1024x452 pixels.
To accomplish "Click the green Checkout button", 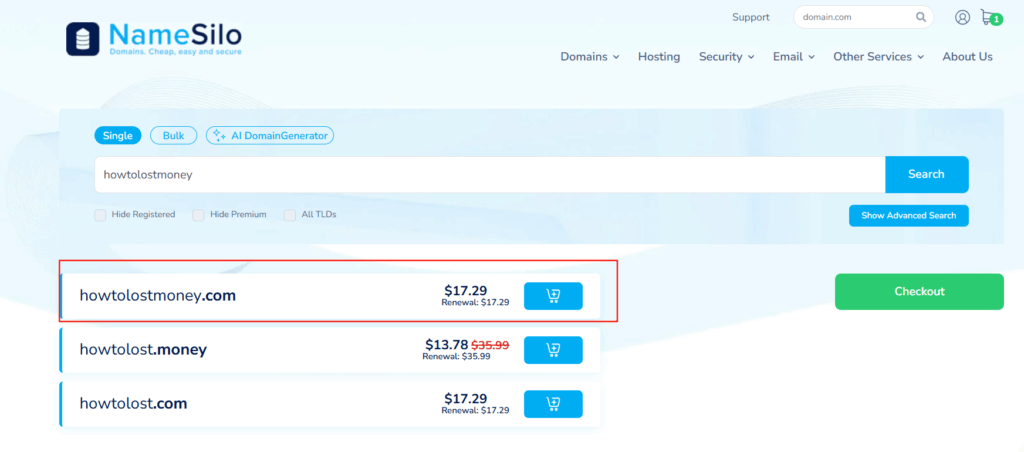I will (918, 292).
